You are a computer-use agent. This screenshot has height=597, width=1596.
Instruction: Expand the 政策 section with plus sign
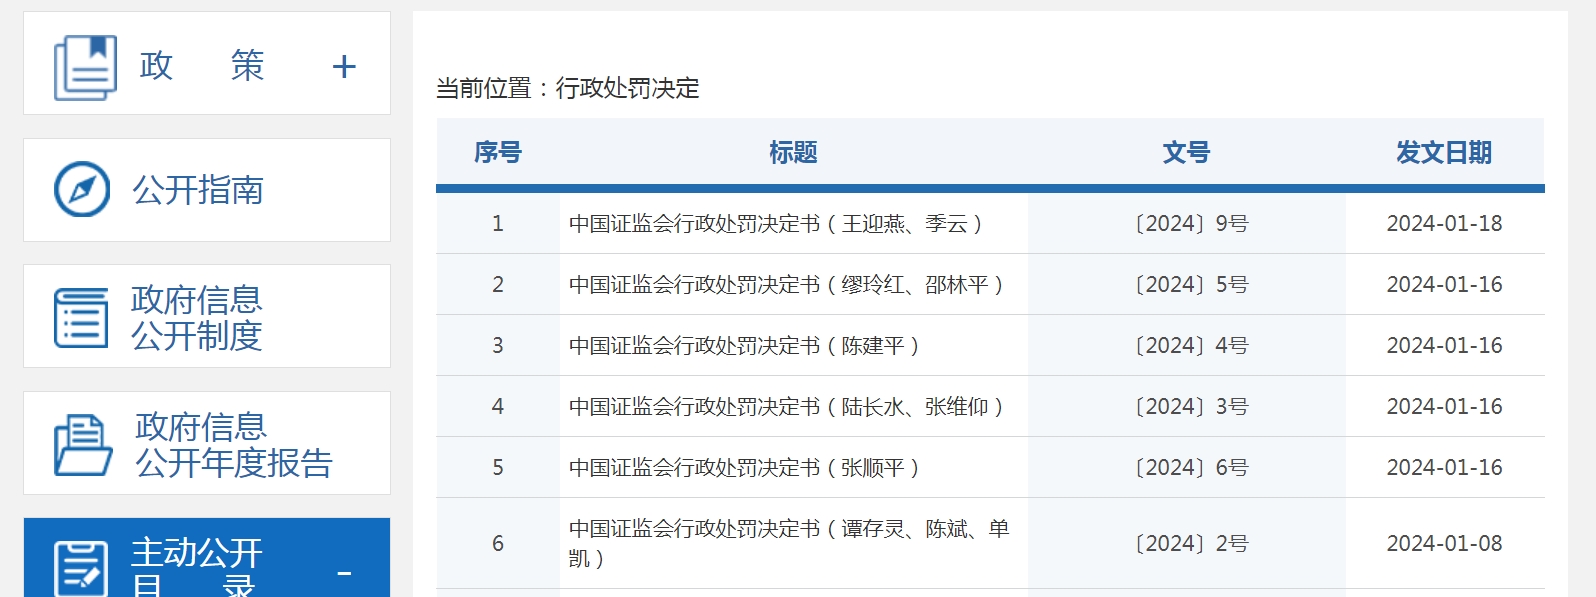pos(344,67)
